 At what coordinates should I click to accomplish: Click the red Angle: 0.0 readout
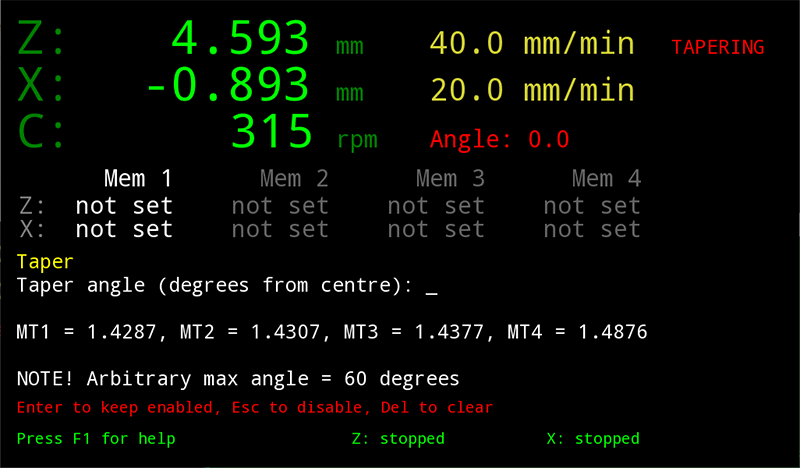(499, 139)
